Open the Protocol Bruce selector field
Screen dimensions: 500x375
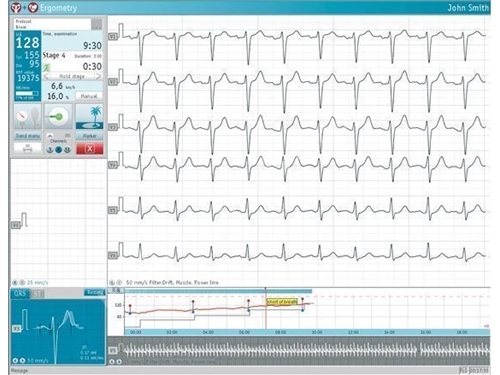[x=52, y=24]
